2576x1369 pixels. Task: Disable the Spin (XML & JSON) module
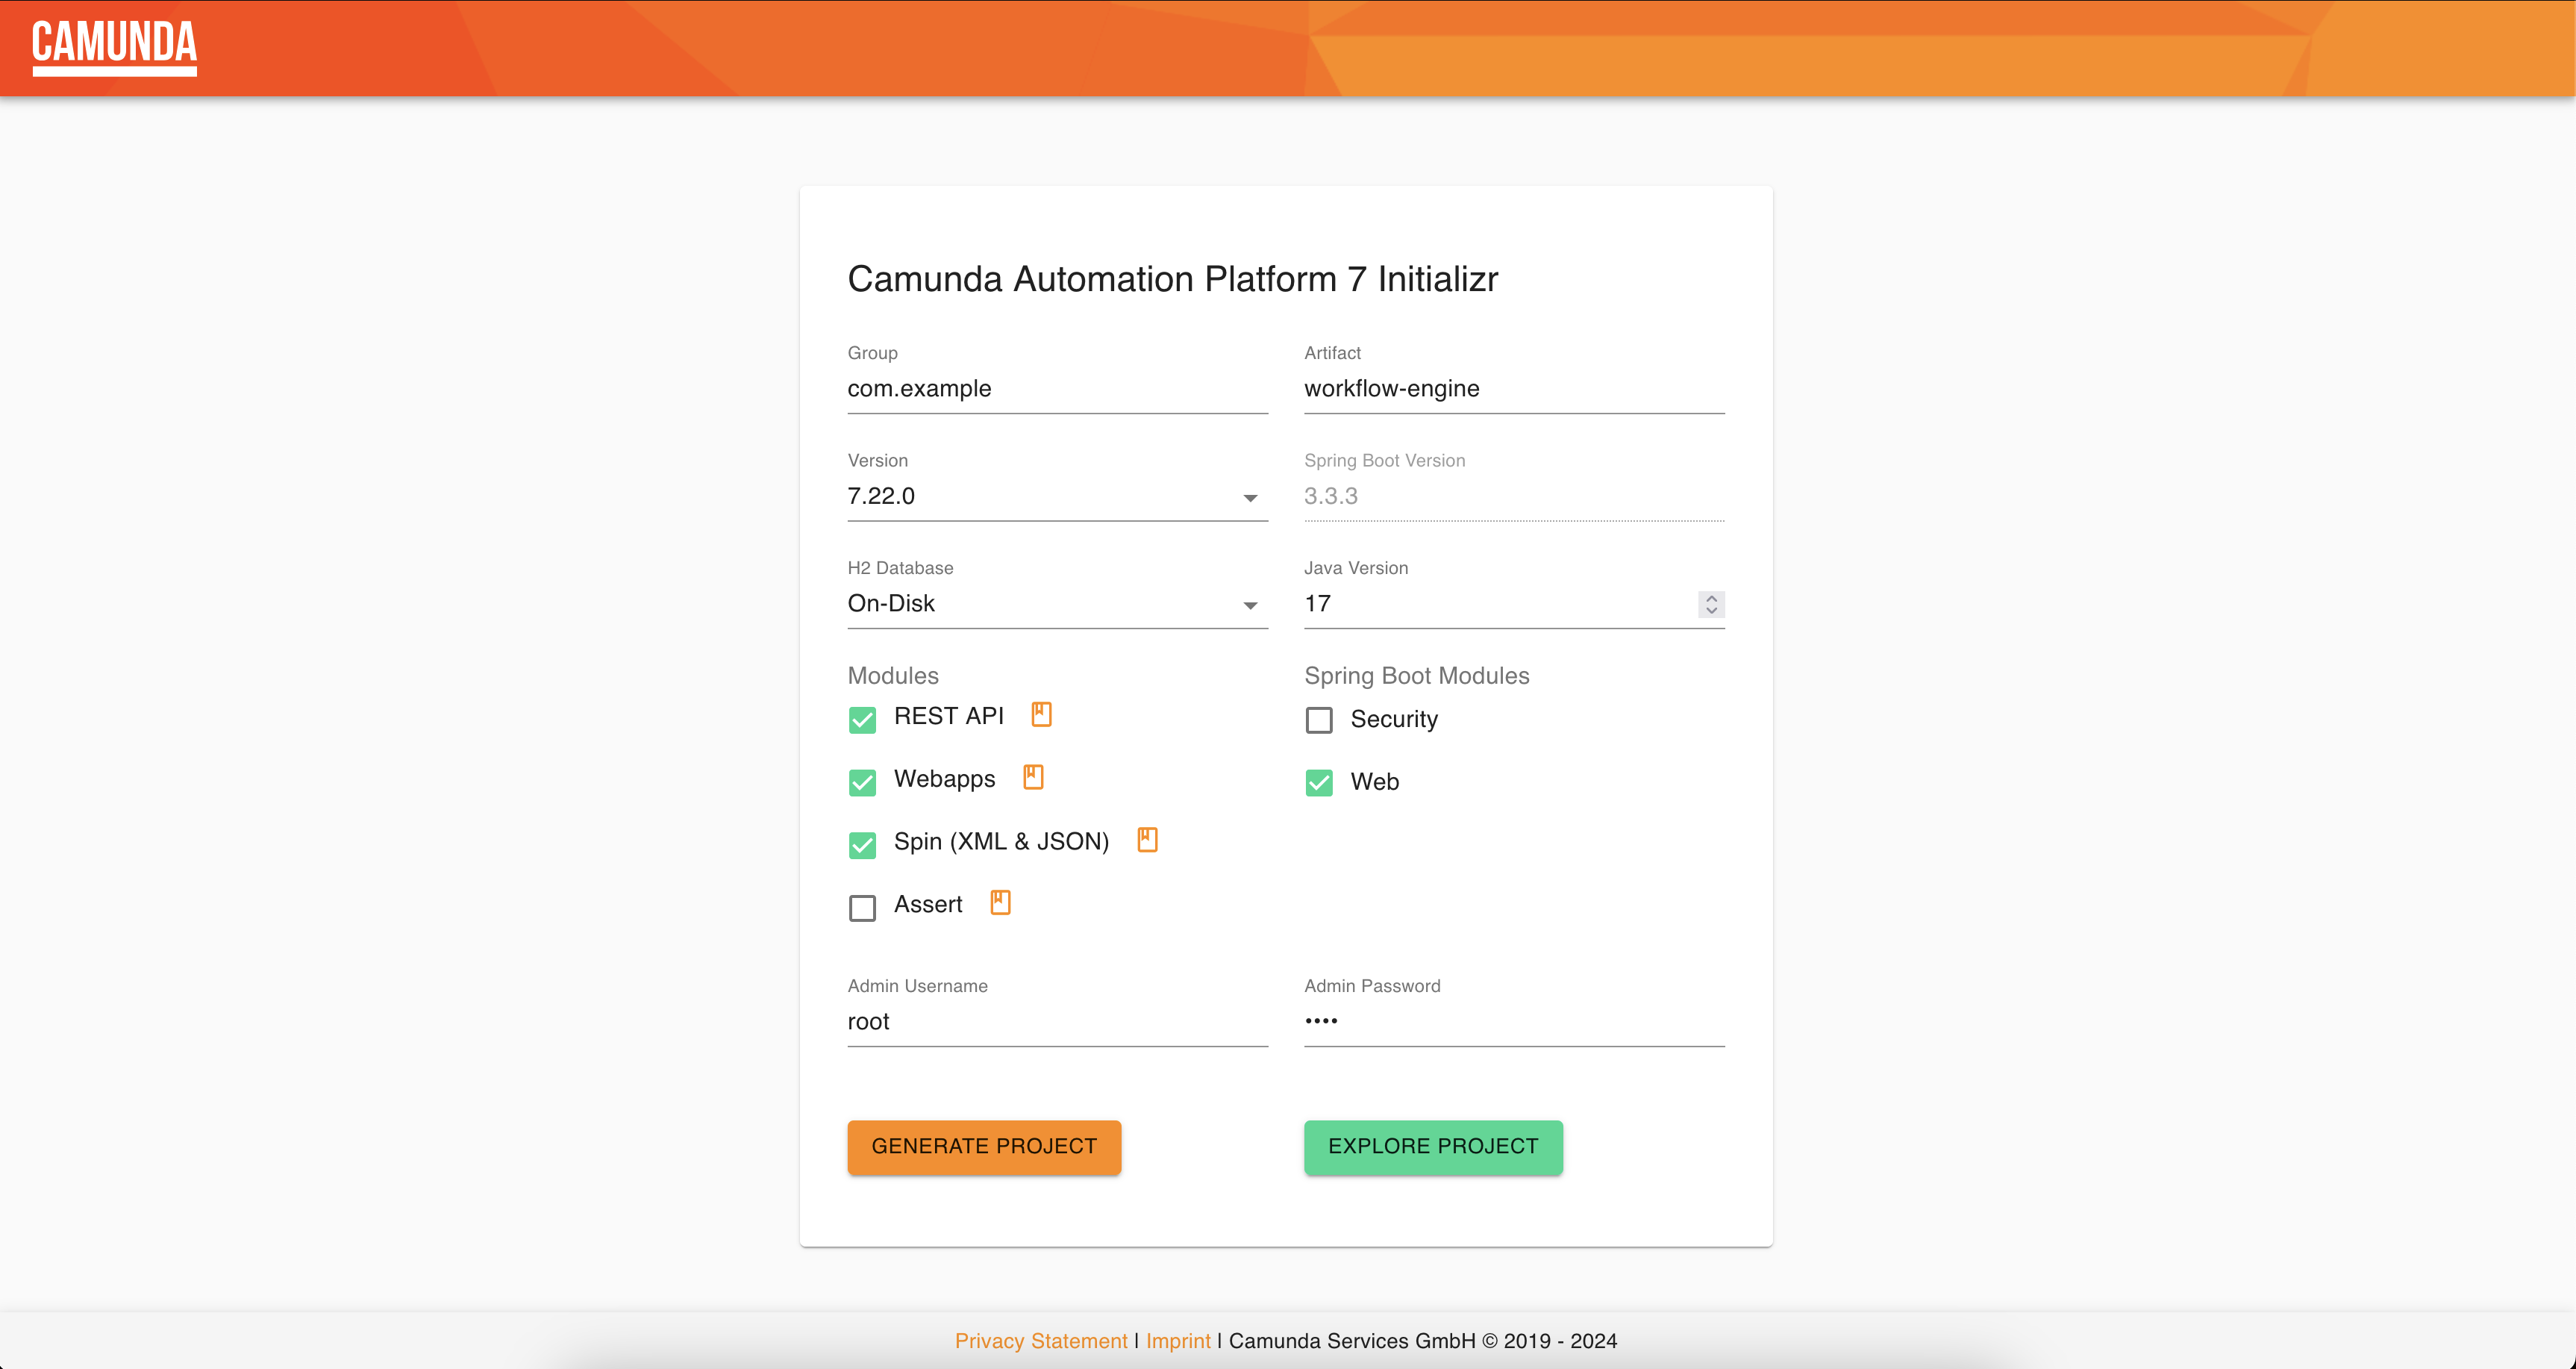coord(862,845)
